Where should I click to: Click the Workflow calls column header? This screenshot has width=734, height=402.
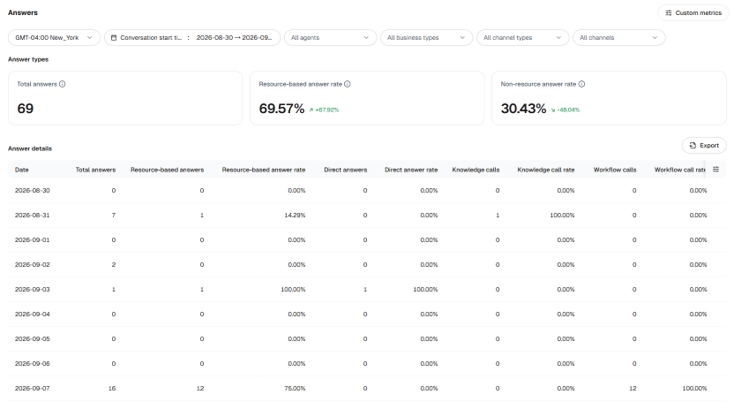coord(615,170)
